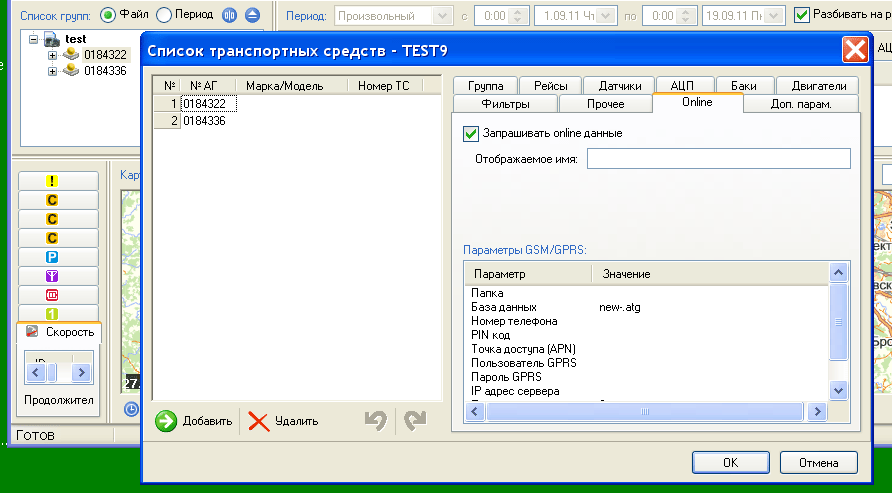Switch to the Прочее tab

click(605, 104)
